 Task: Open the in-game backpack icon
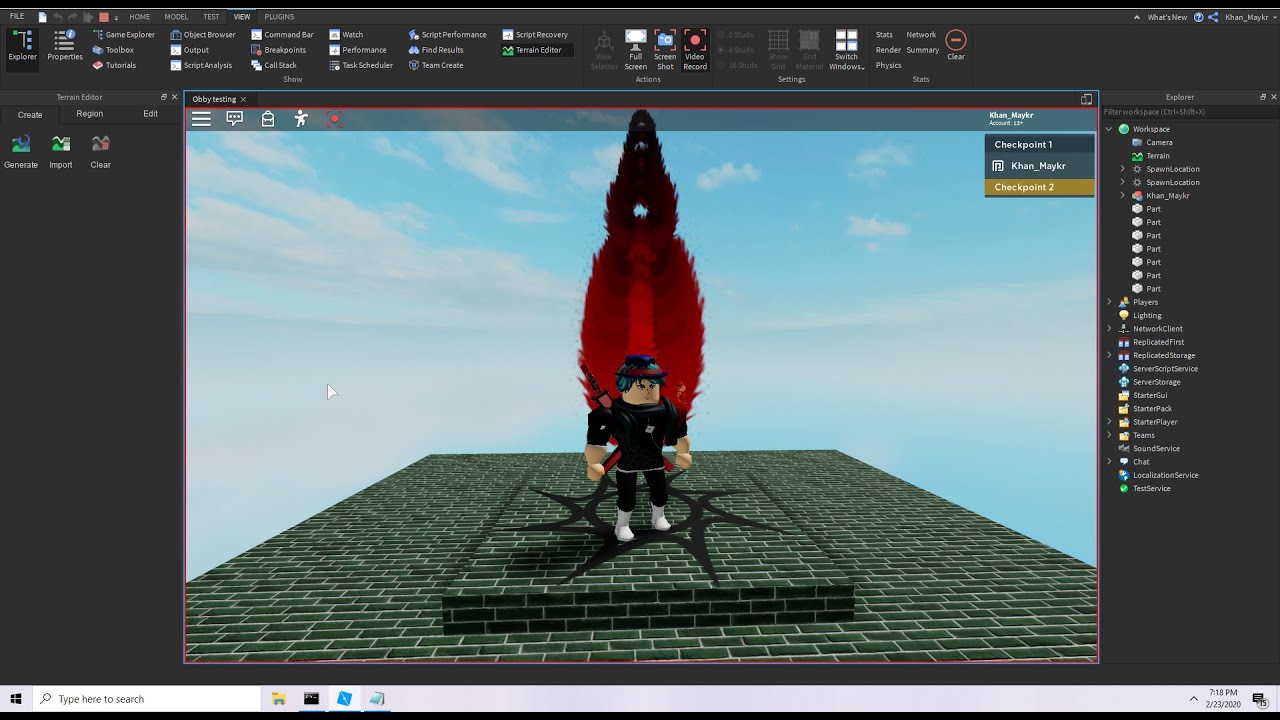coord(268,119)
